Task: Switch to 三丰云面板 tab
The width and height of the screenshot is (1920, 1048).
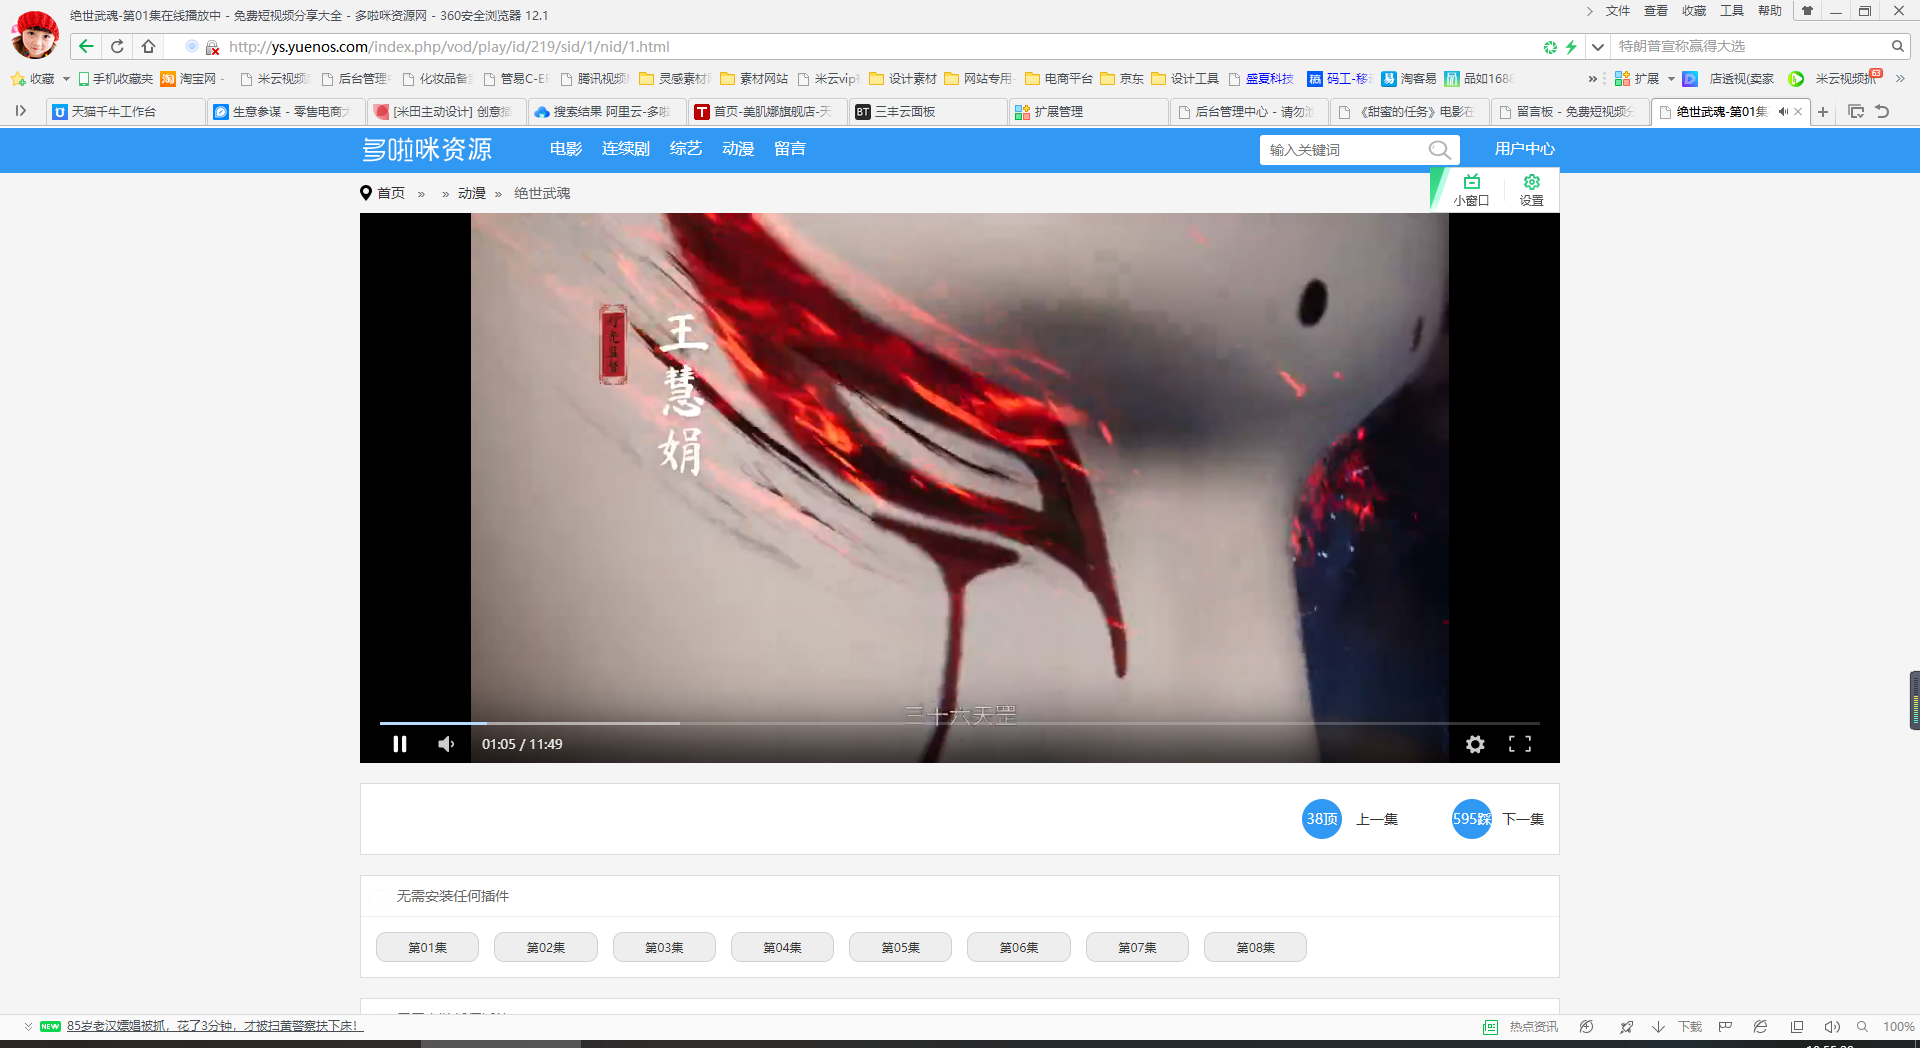Action: coord(929,112)
